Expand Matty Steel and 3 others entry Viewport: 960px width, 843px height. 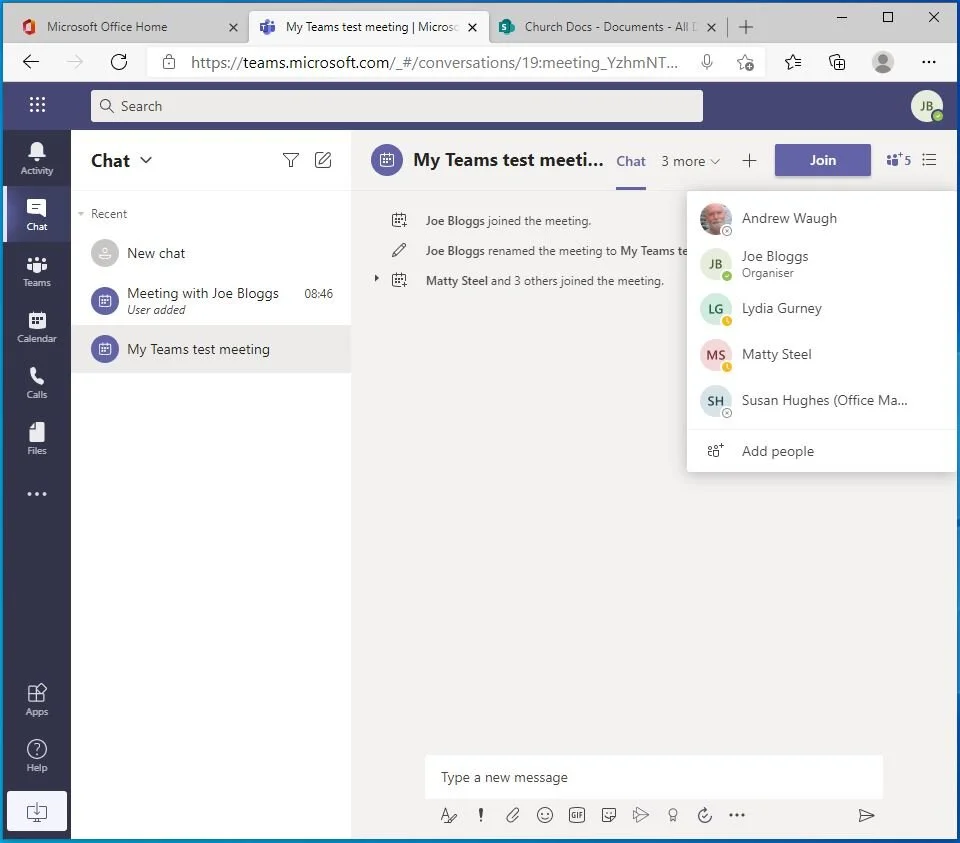[x=377, y=279]
